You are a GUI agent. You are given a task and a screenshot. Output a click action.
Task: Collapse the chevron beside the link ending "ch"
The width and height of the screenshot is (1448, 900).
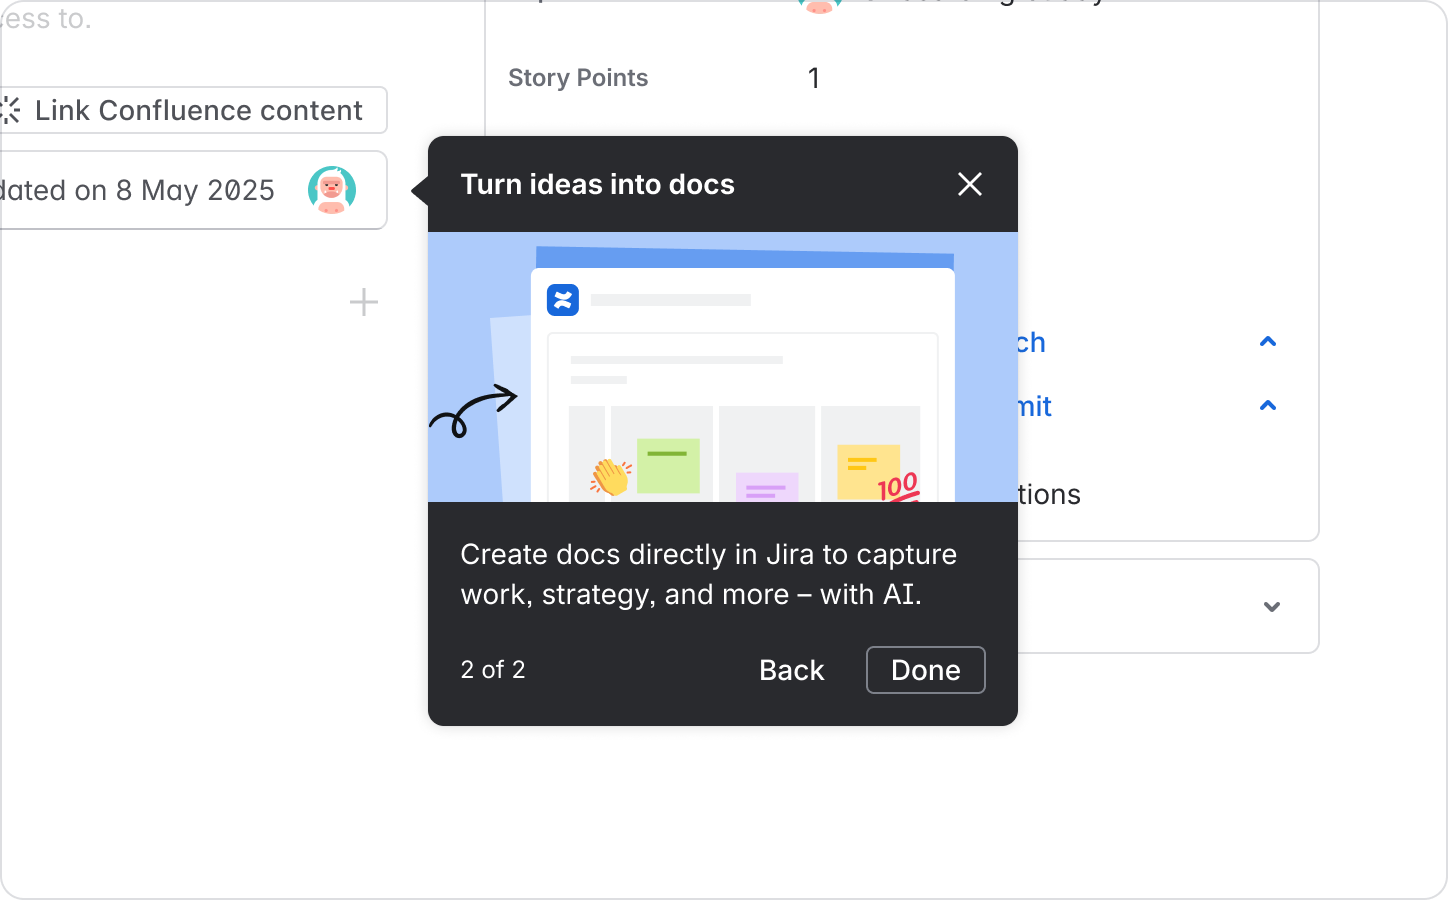1268,342
